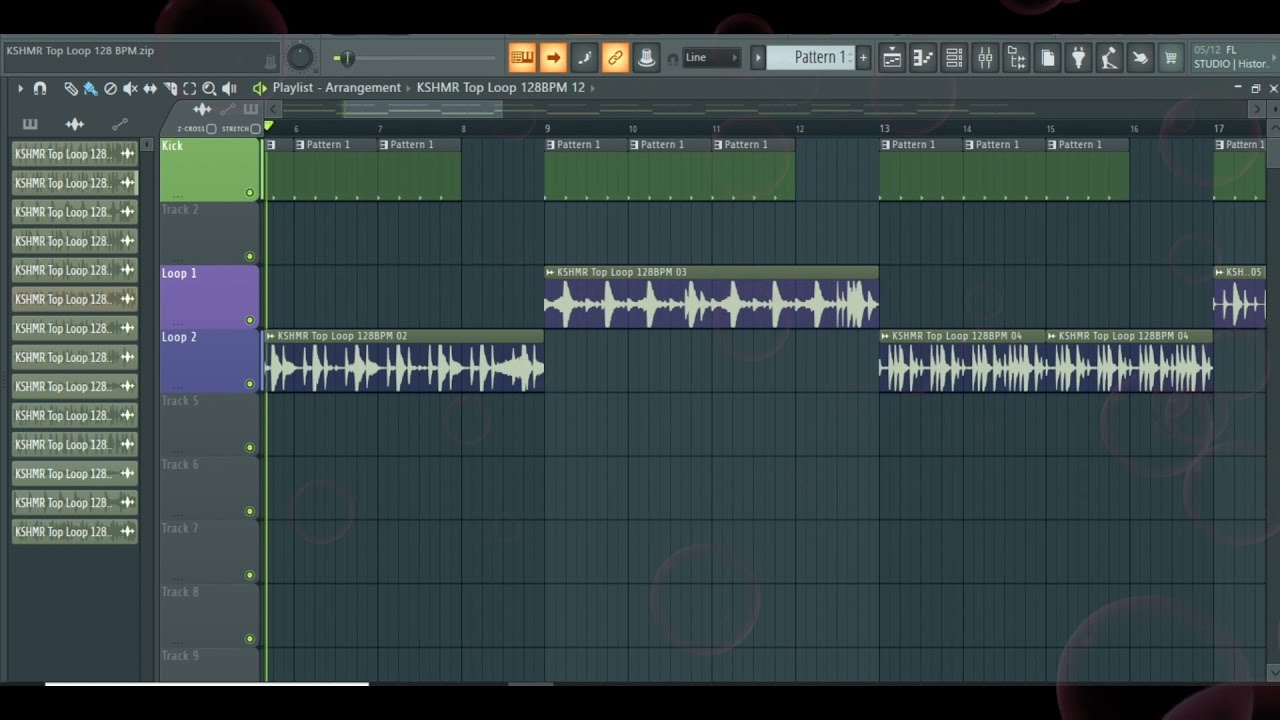This screenshot has height=720, width=1280.
Task: Click the arrow left of Pattern 1
Action: (x=758, y=58)
